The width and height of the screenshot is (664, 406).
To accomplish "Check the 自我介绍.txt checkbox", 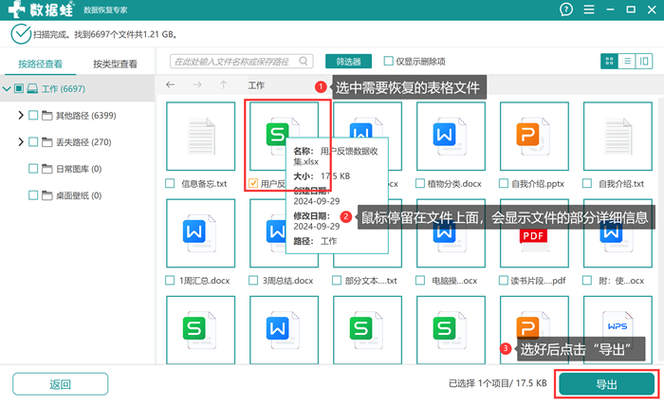I will click(x=587, y=183).
